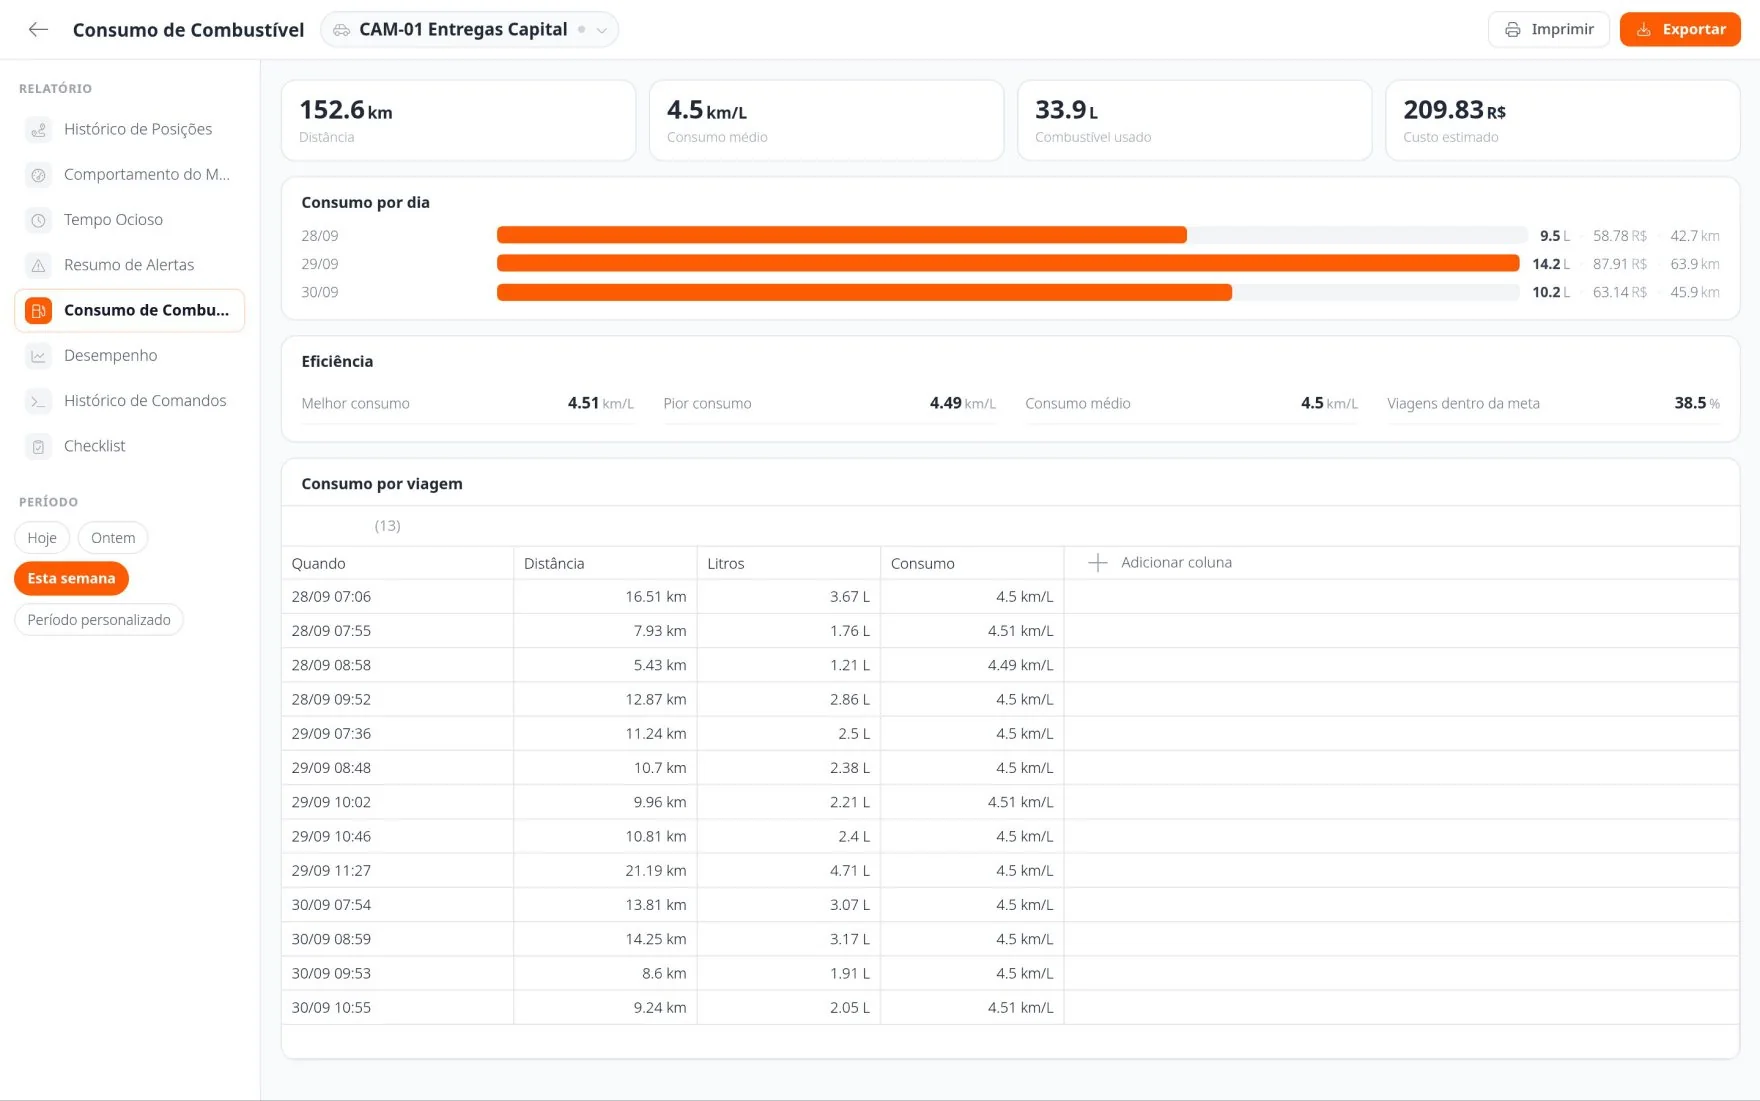The image size is (1760, 1101).
Task: Click the Imprimir button
Action: pyautogui.click(x=1549, y=30)
